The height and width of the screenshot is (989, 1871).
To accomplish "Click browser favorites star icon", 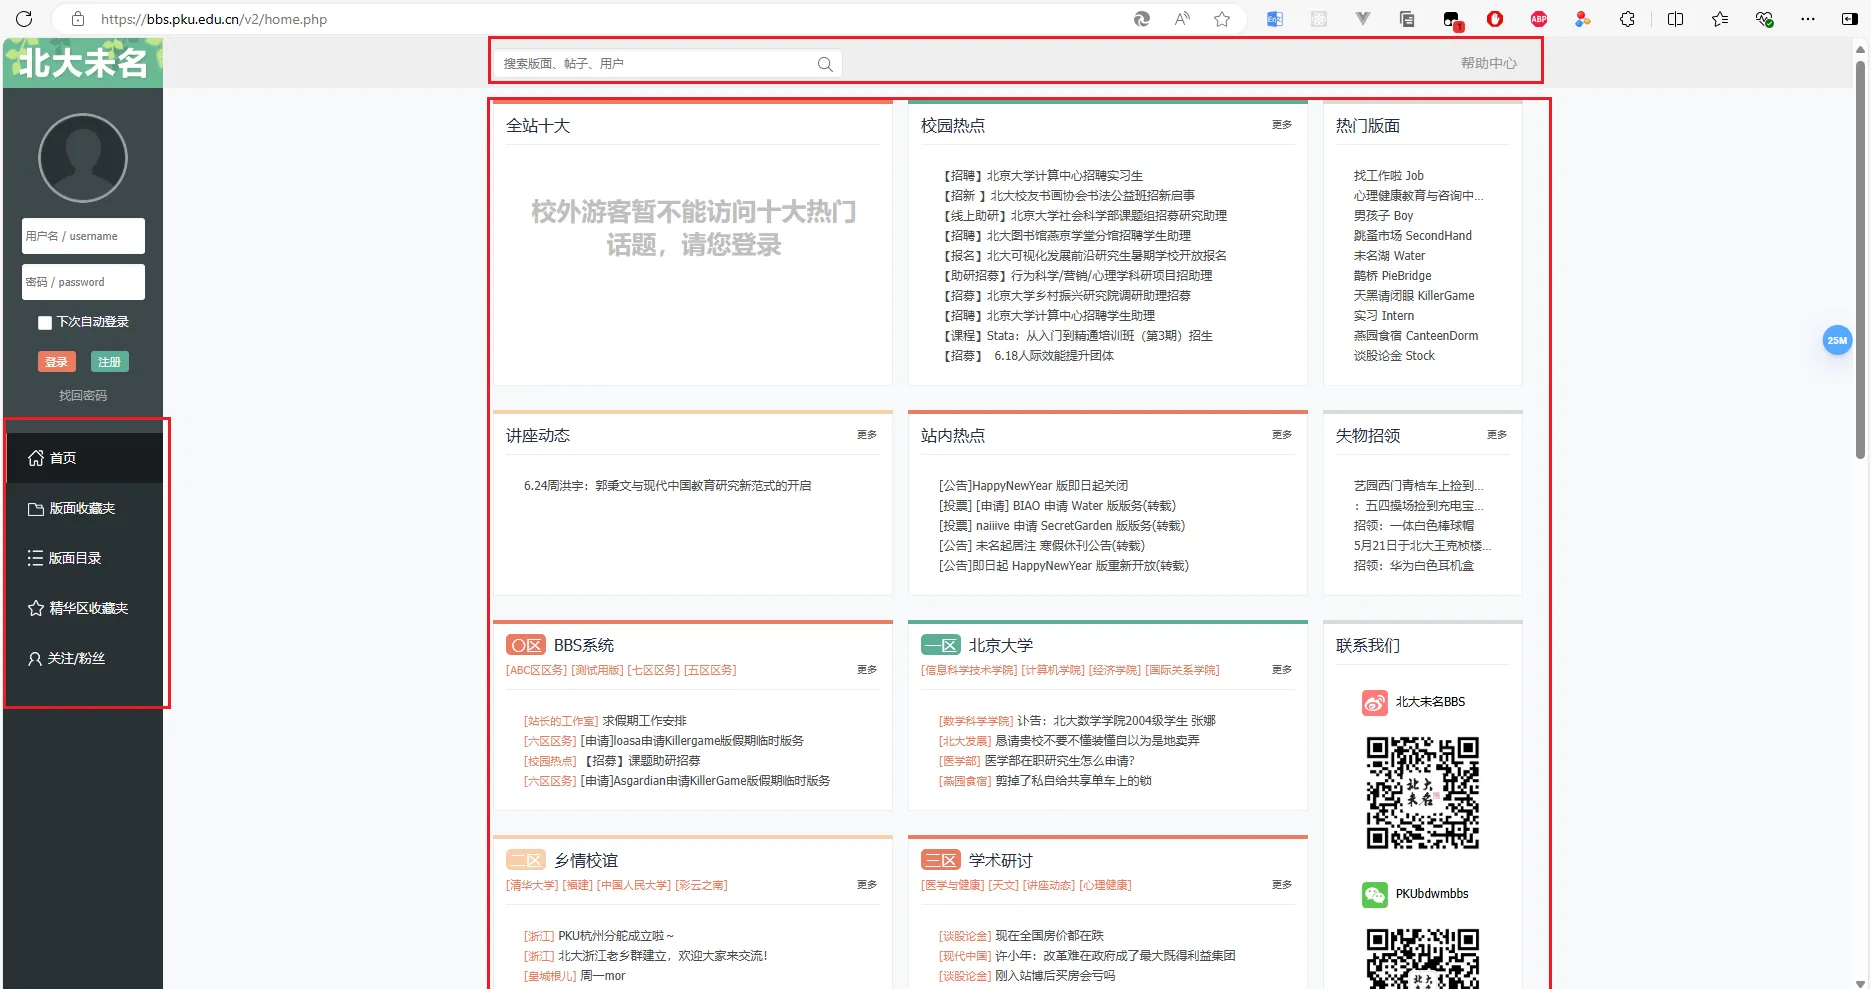I will coord(1222,19).
